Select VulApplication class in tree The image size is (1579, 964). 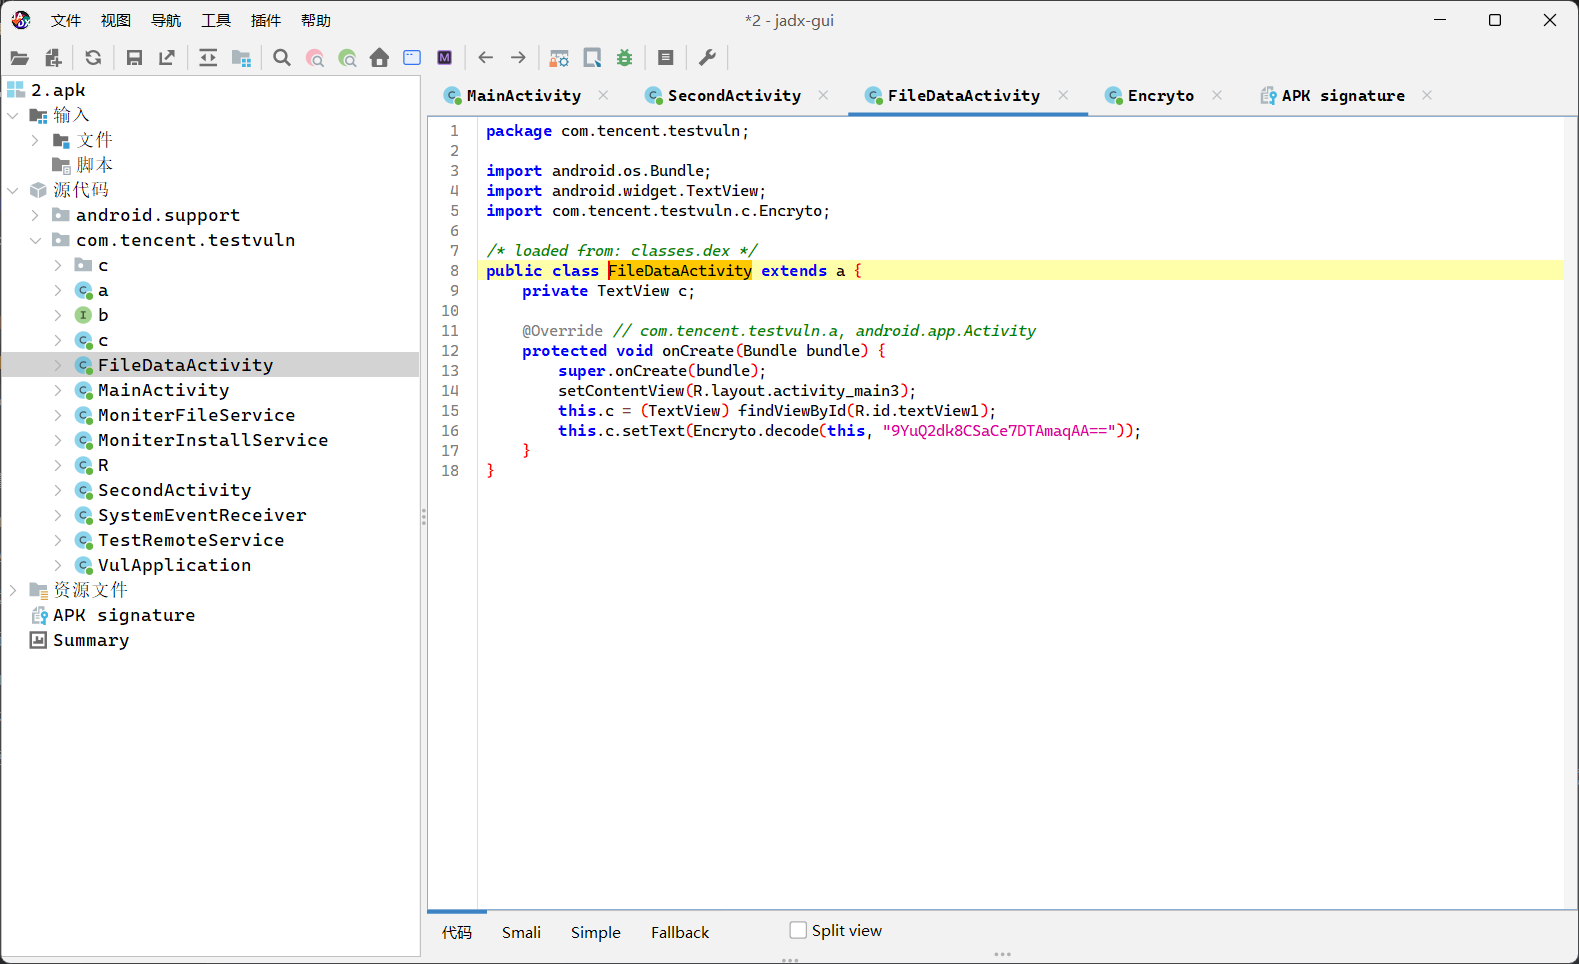tap(174, 565)
